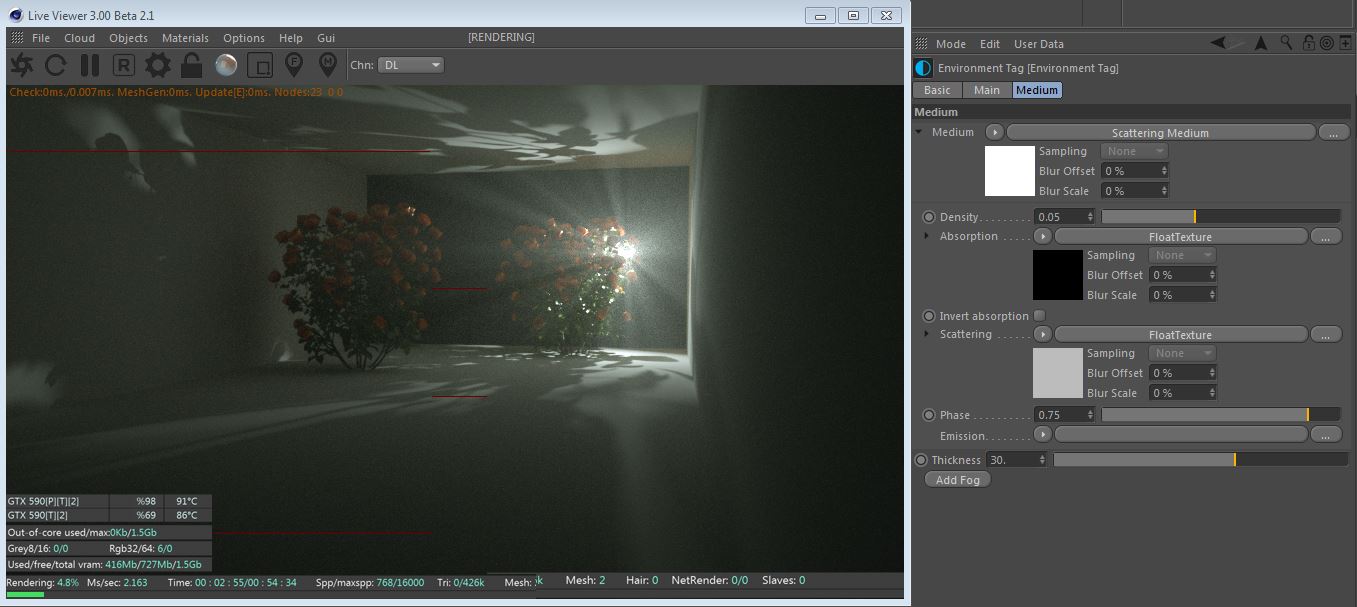Click the Add Fog button

957,479
